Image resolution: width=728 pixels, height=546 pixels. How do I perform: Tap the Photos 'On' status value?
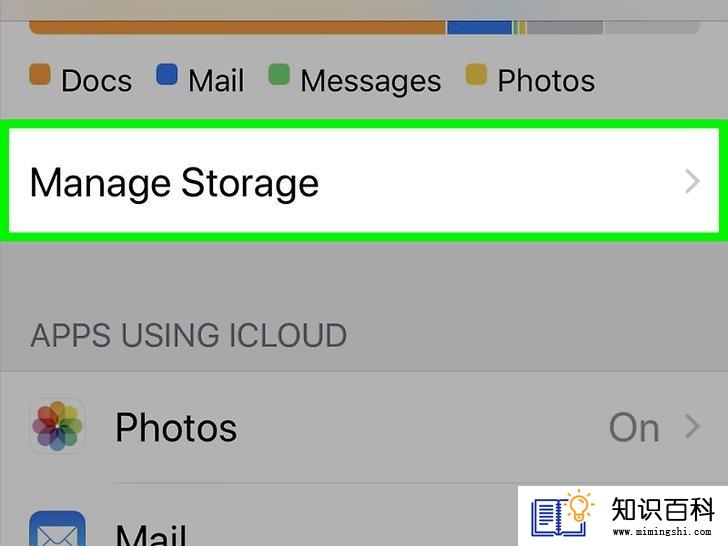tap(634, 428)
